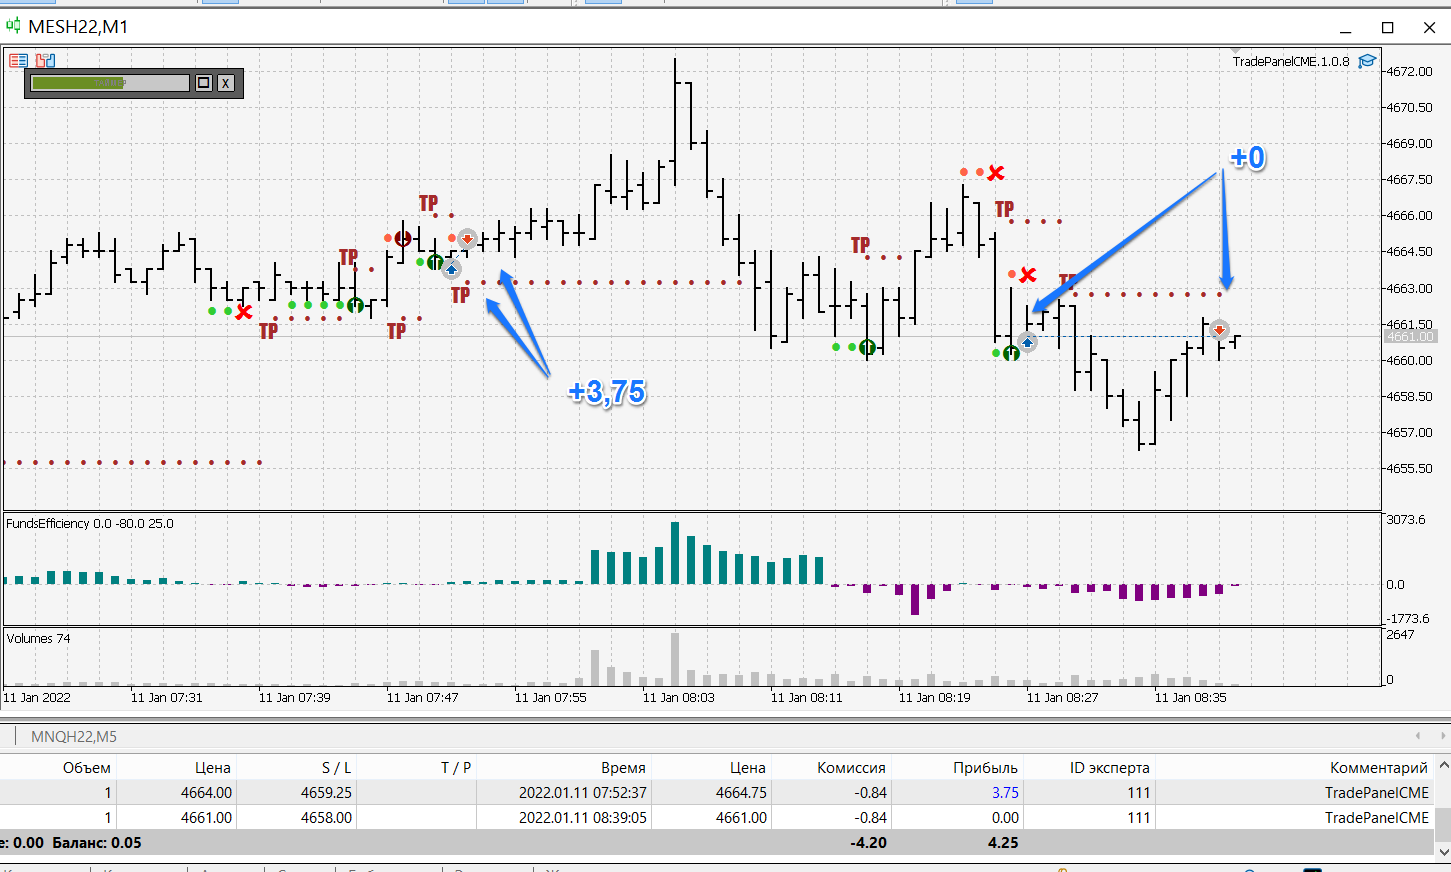Click the stop loss value 4659.25
Viewport: 1451px width, 872px height.
pos(326,793)
